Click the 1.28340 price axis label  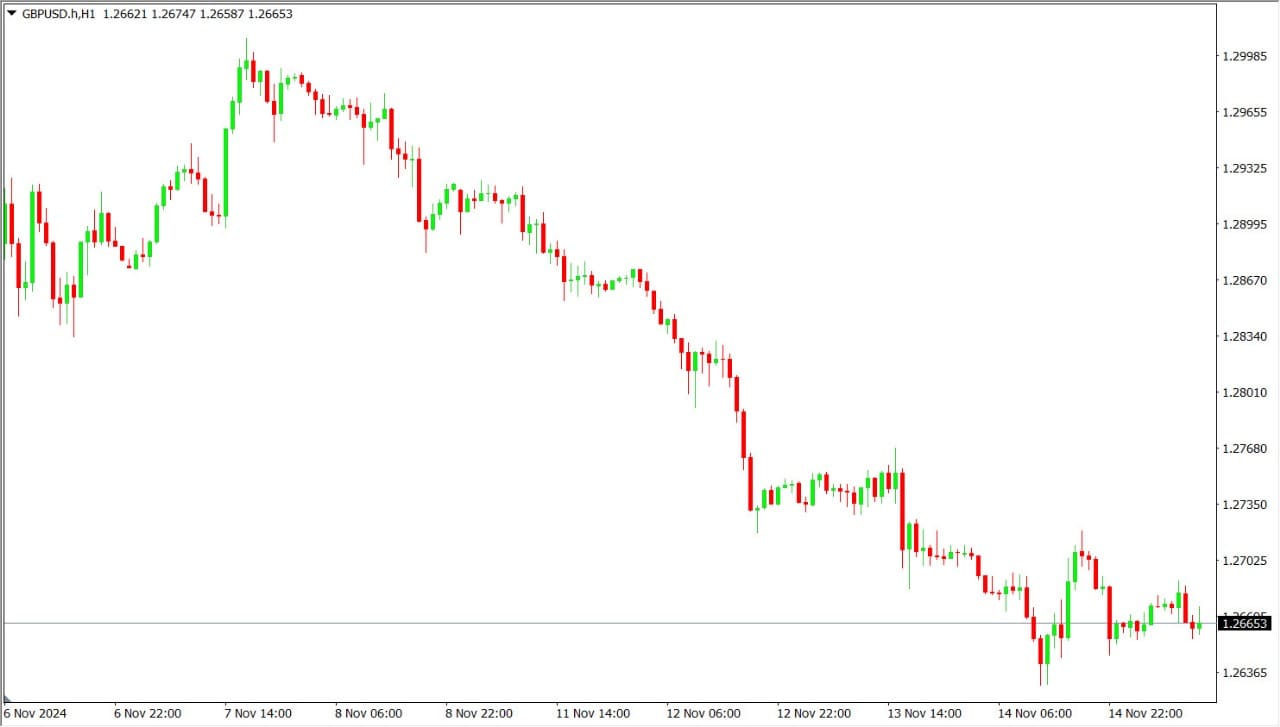(1245, 336)
